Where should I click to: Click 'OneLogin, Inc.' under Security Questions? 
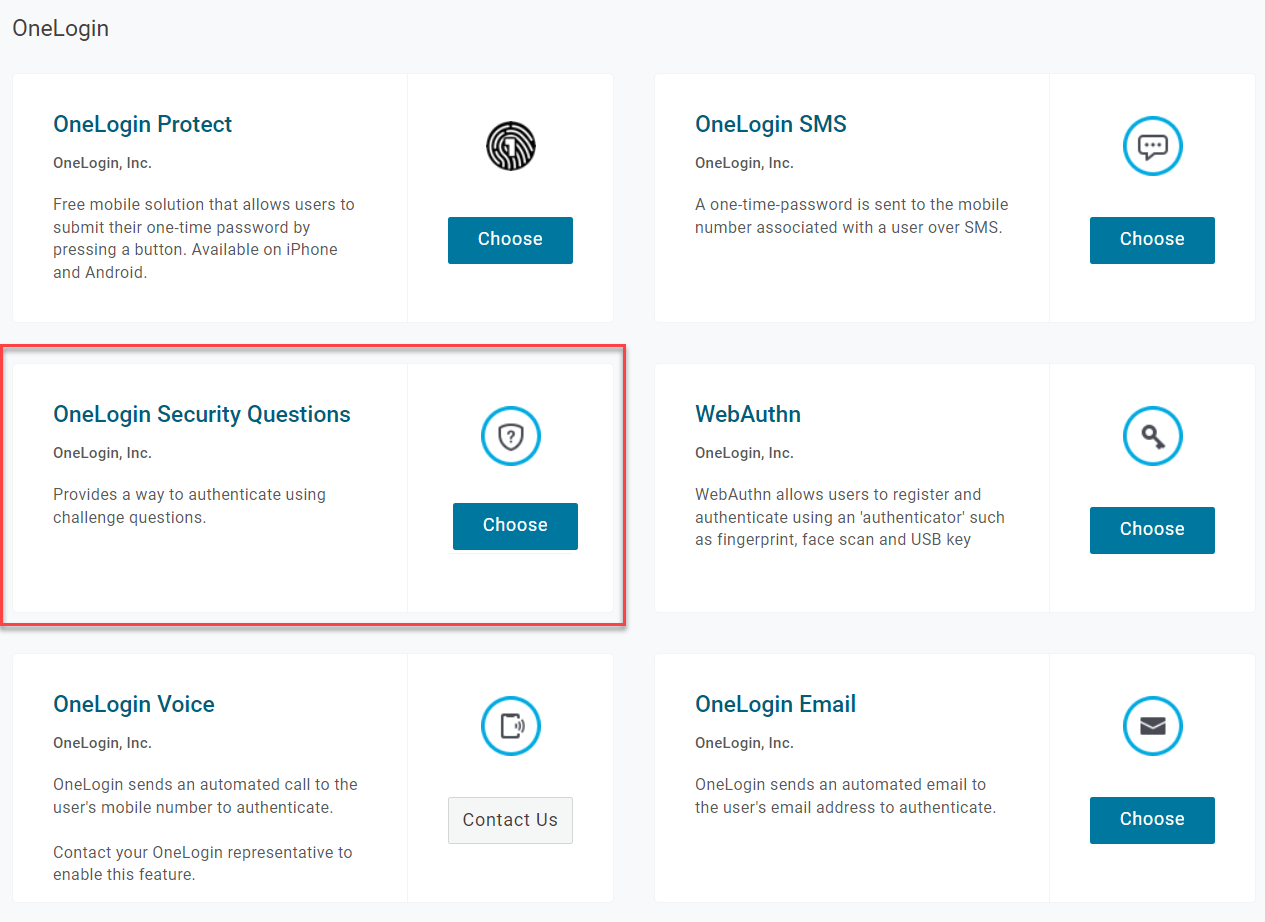tap(102, 453)
